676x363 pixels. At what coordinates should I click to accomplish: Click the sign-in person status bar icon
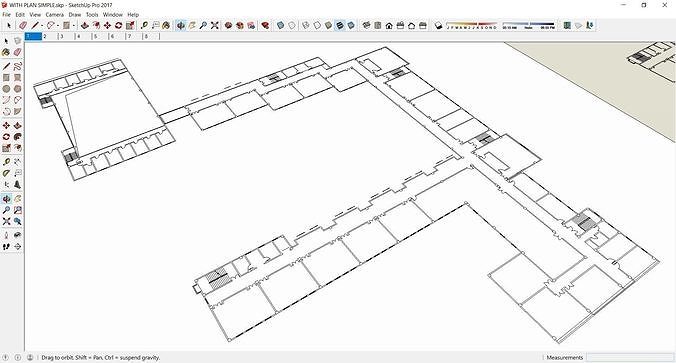point(30,357)
